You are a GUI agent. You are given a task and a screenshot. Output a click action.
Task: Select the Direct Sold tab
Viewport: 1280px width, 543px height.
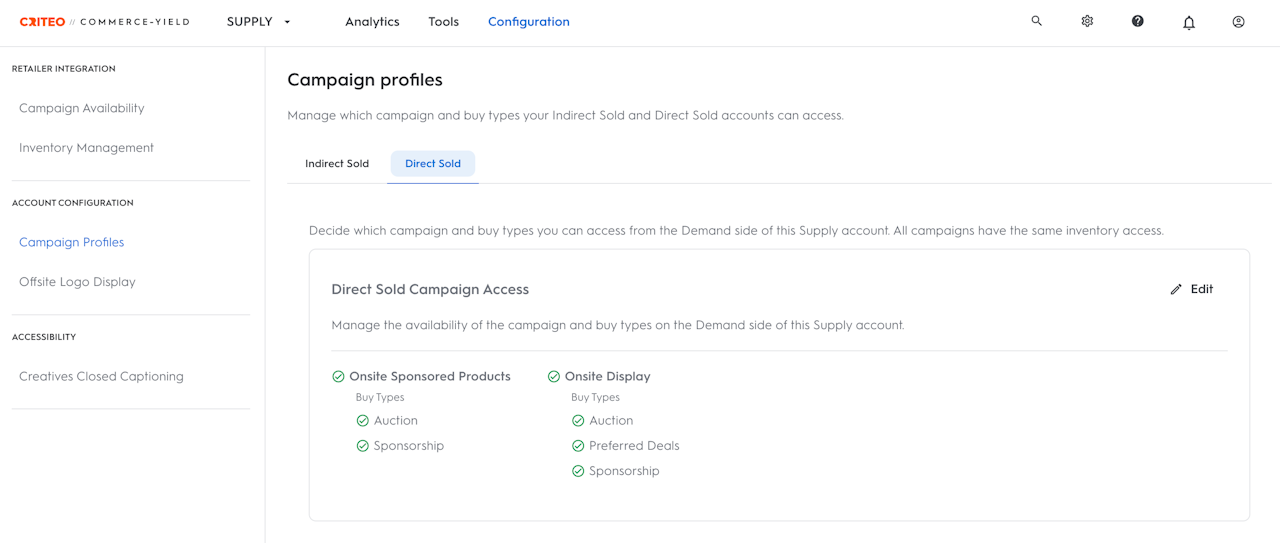pyautogui.click(x=433, y=164)
